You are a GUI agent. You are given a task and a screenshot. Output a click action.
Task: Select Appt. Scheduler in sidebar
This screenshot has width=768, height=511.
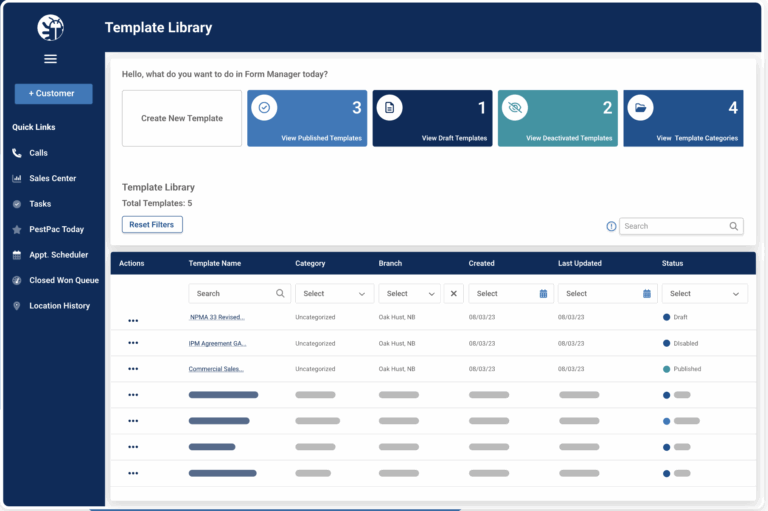(x=58, y=255)
